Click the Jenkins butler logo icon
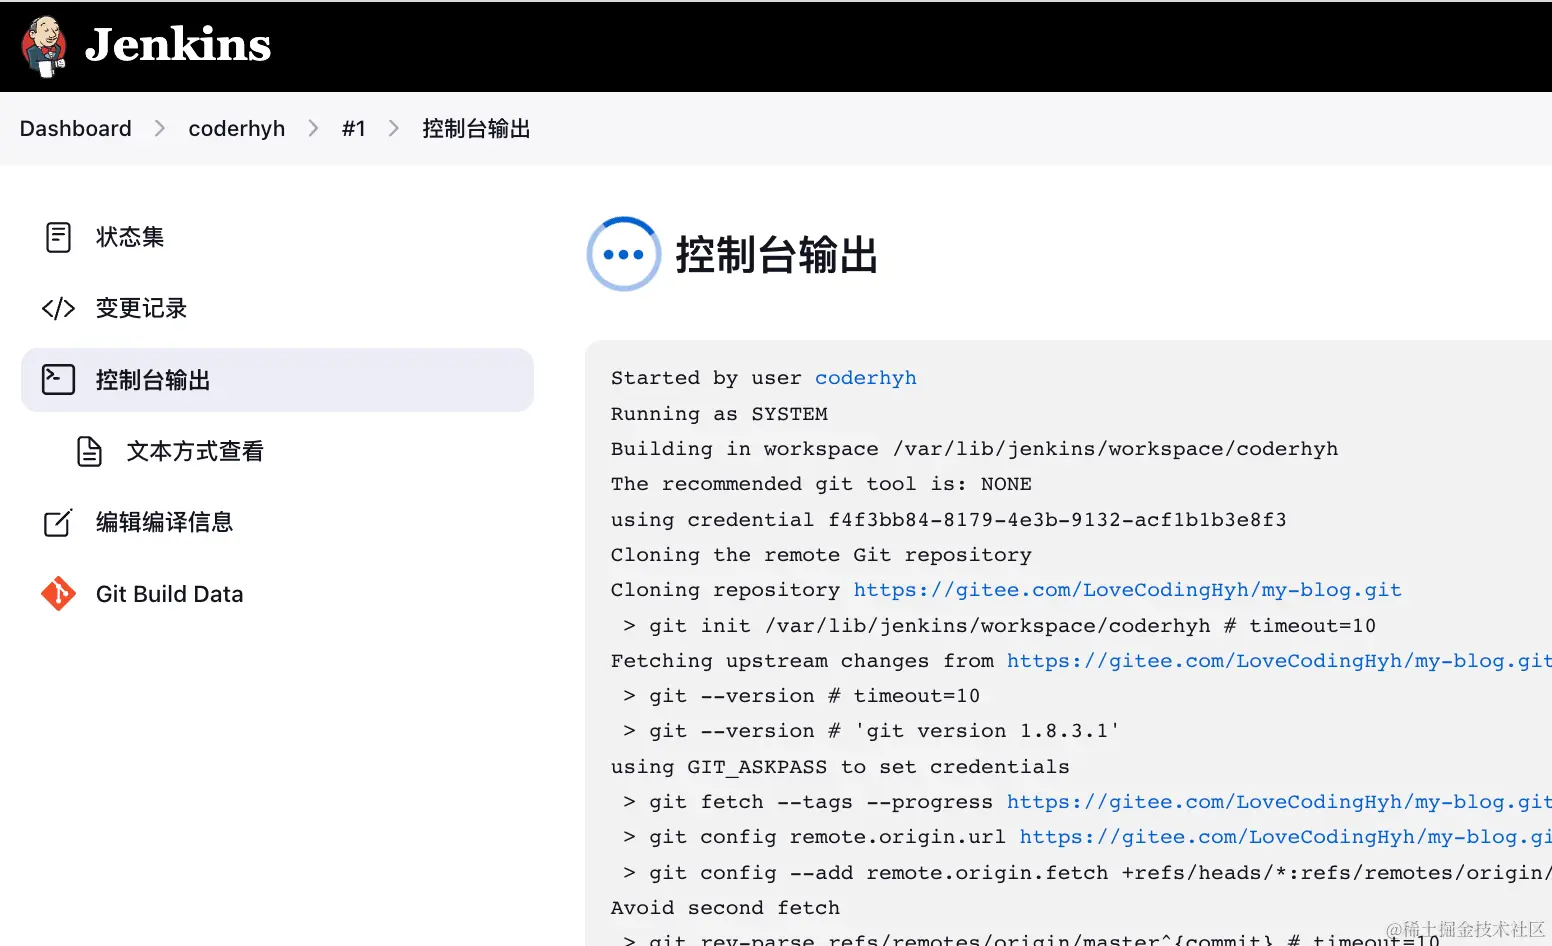The image size is (1552, 946). (44, 46)
